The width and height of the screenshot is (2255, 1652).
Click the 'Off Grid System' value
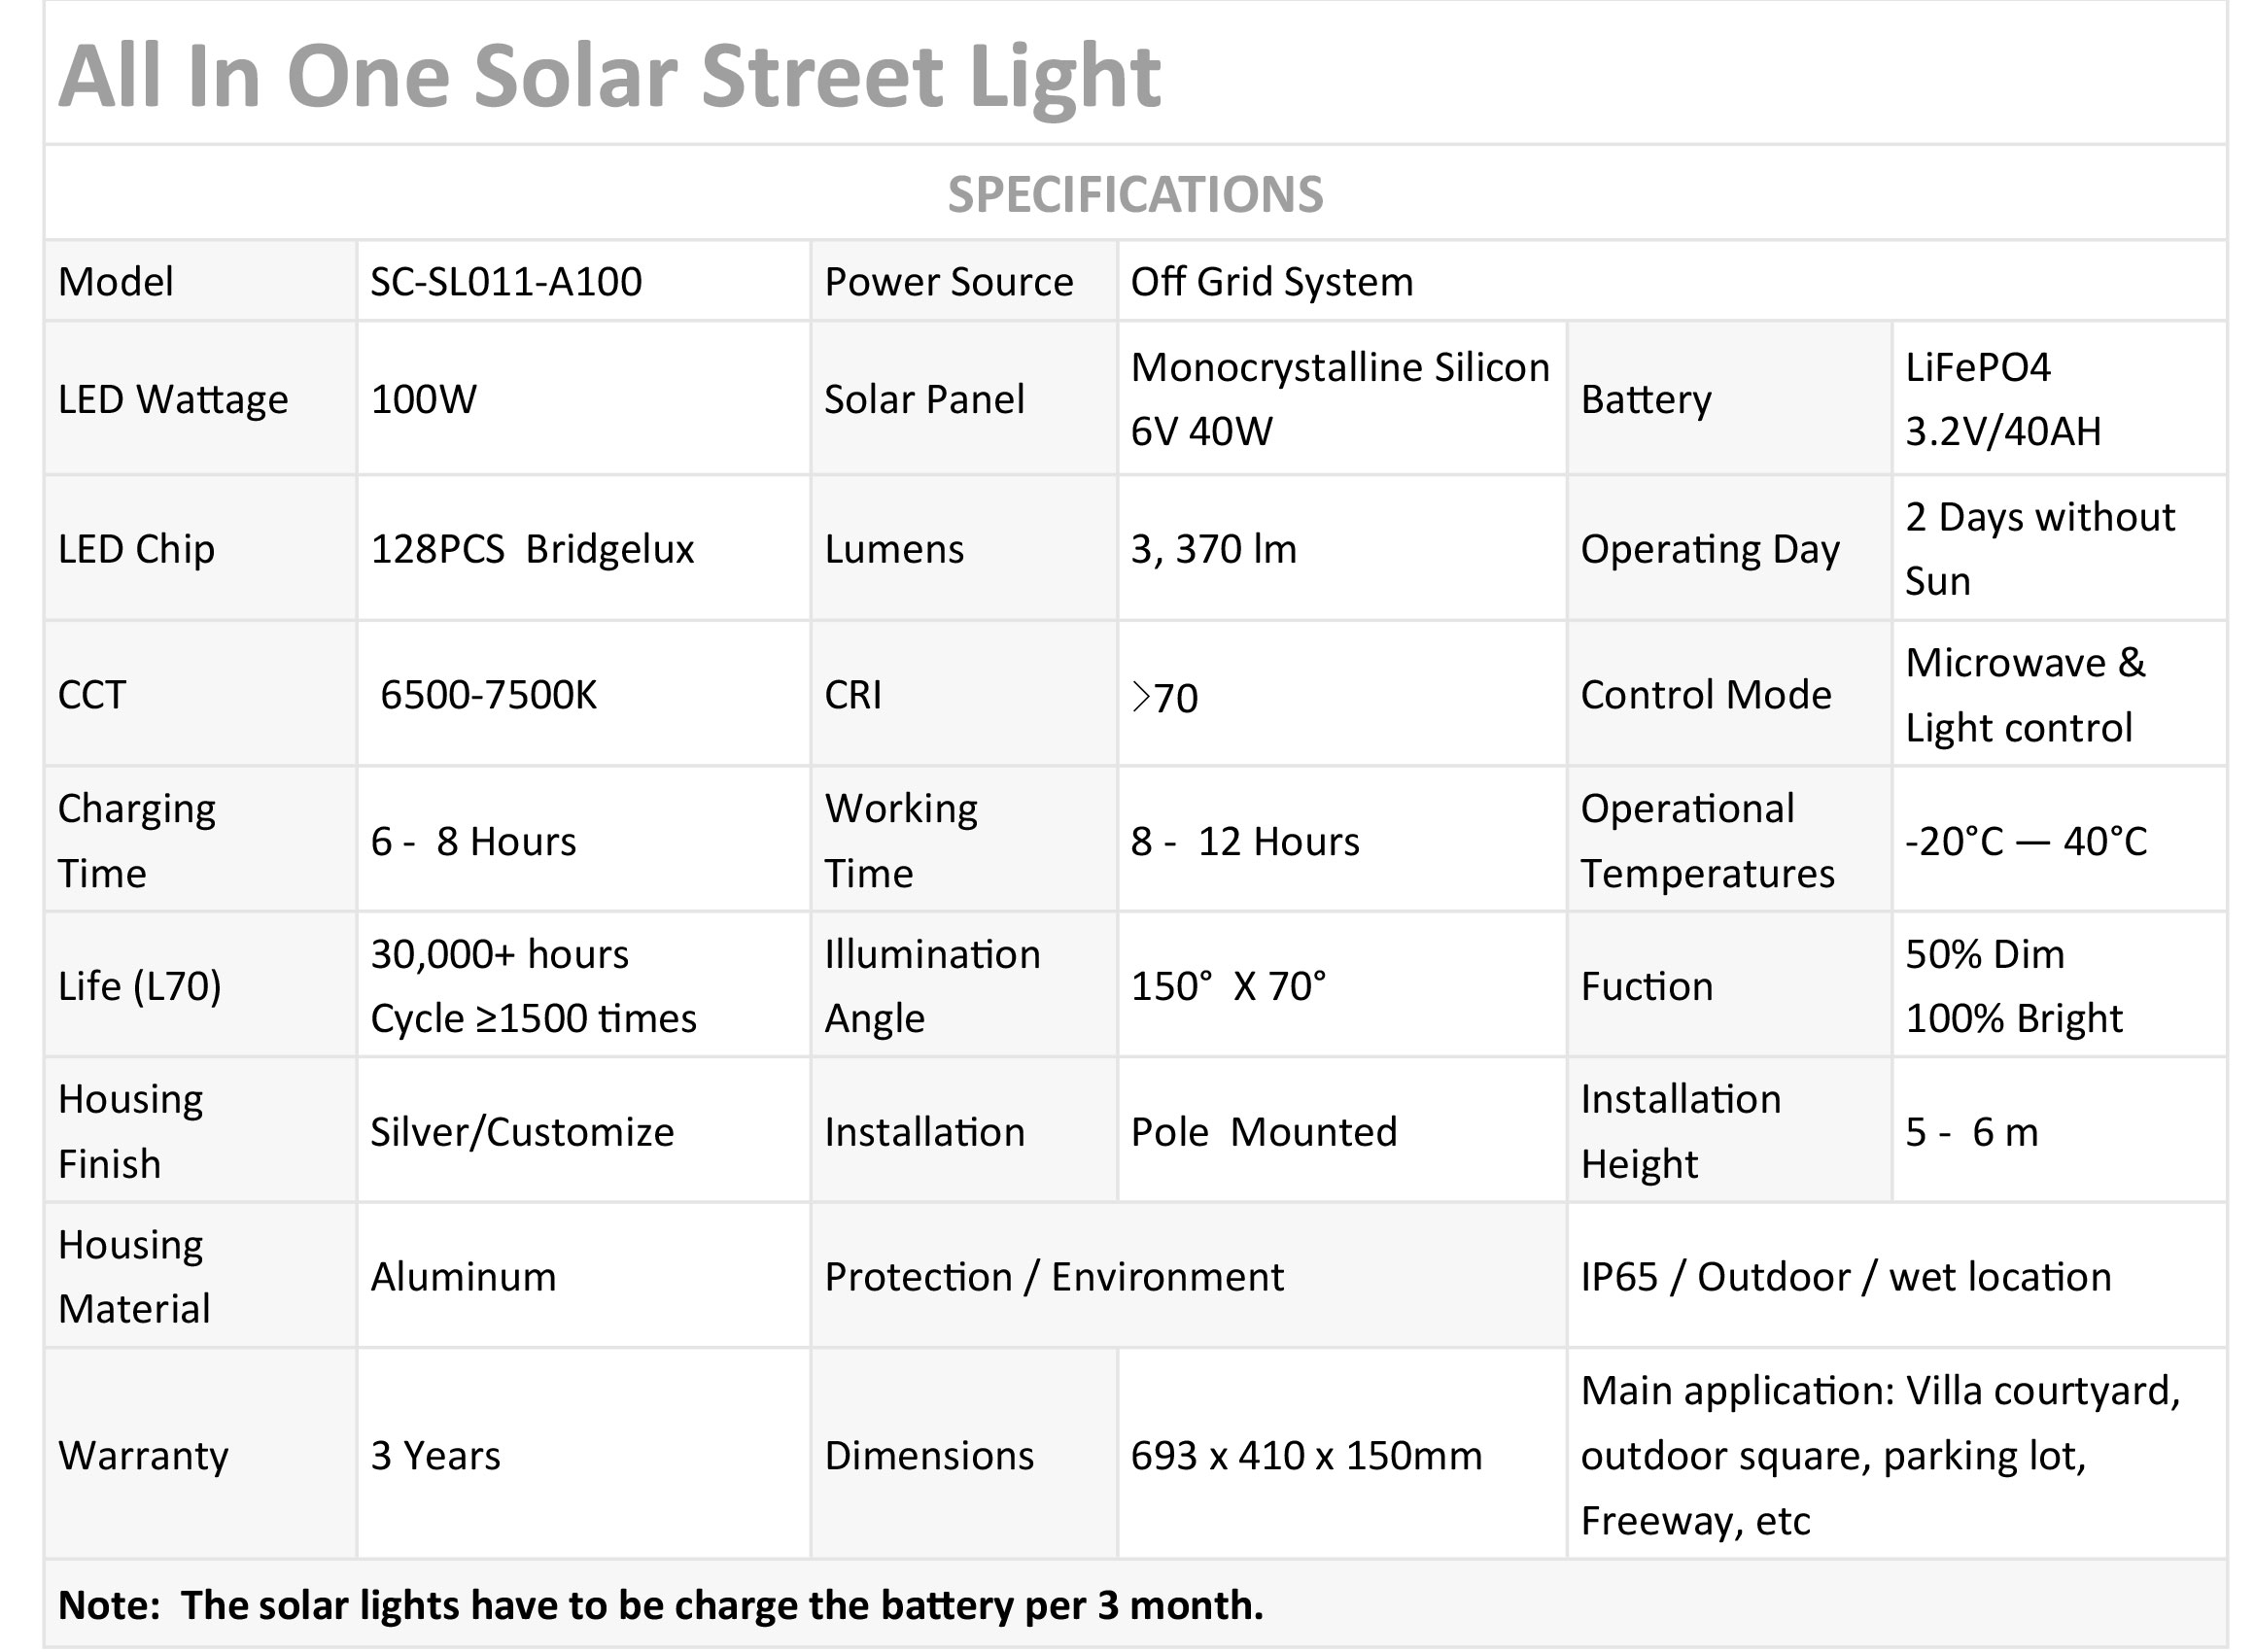click(x=1271, y=282)
